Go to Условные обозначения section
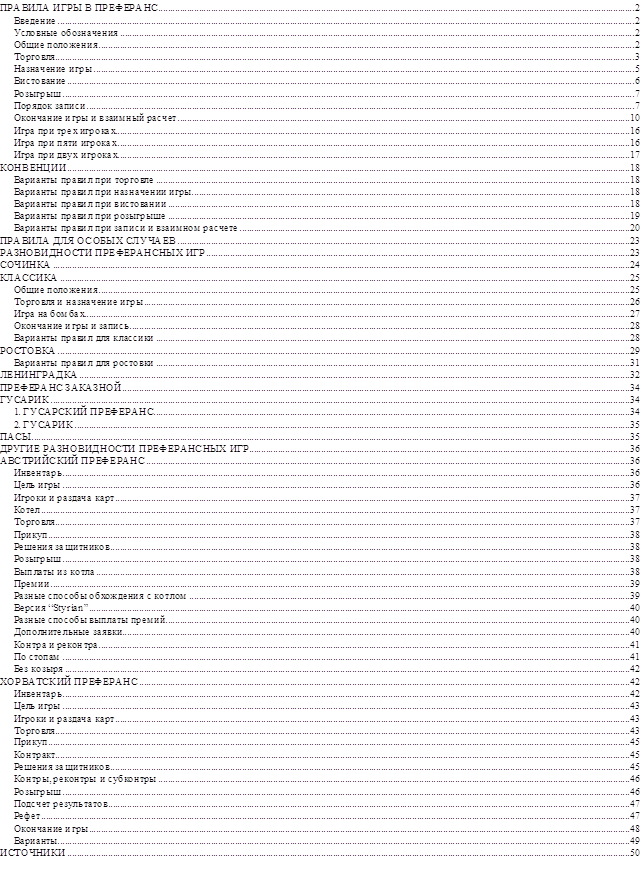644x873 pixels. 66,32
